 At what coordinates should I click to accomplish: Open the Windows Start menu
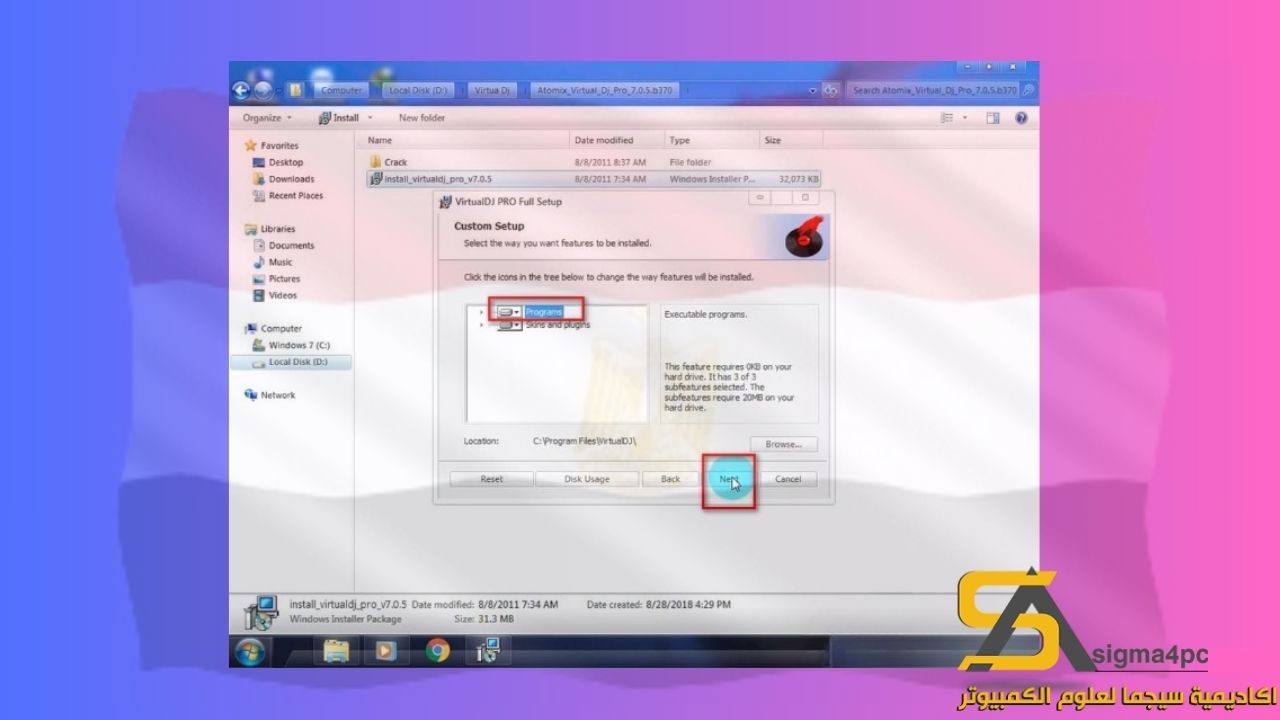[x=250, y=652]
